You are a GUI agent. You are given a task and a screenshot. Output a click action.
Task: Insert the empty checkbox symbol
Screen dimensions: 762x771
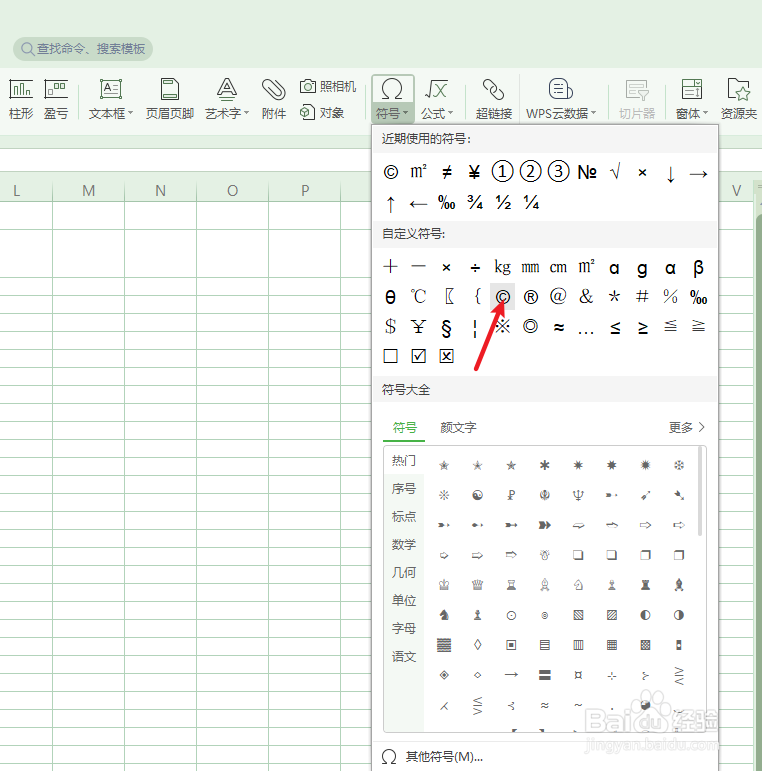[390, 356]
